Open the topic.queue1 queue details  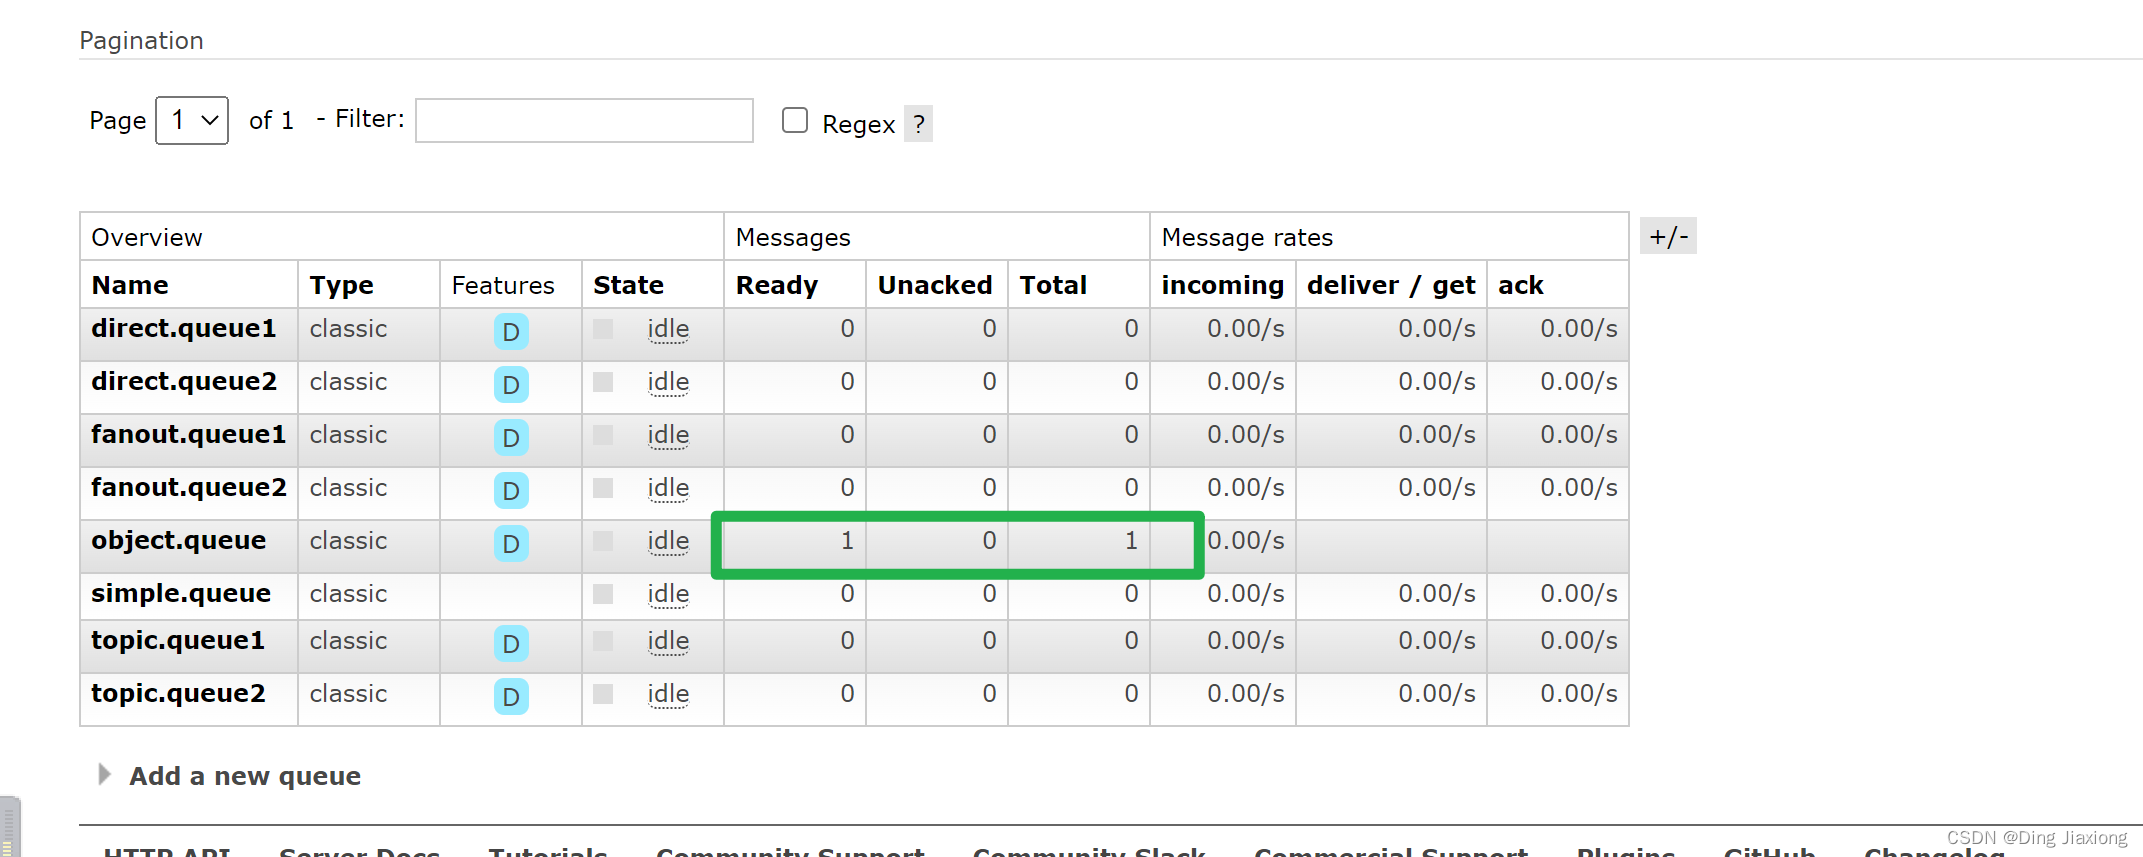(x=178, y=640)
